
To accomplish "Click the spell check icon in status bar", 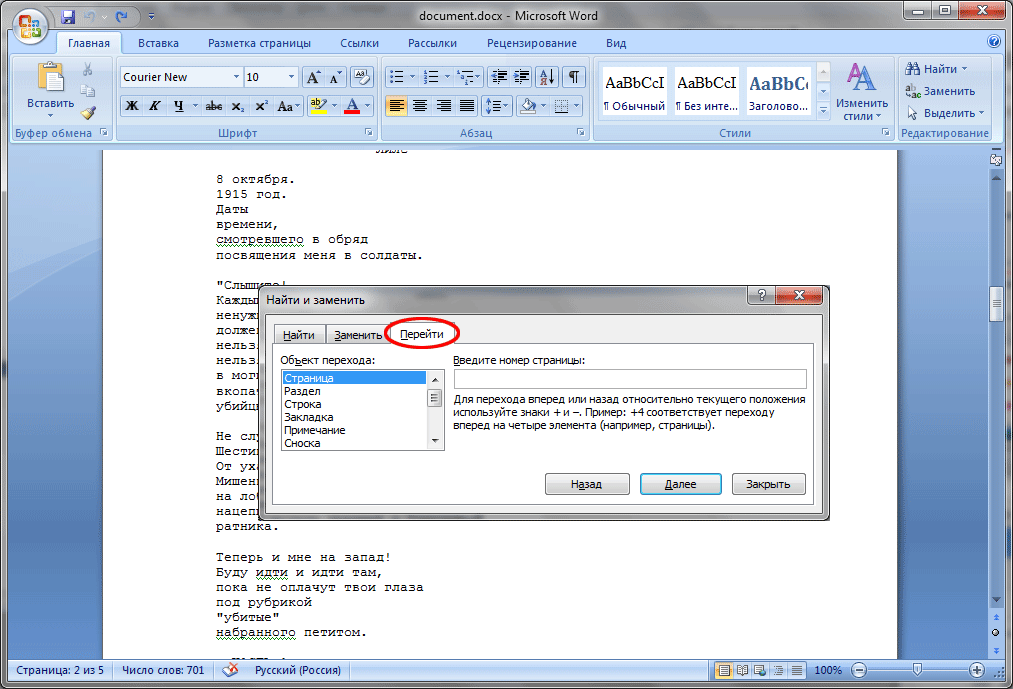I will [229, 670].
